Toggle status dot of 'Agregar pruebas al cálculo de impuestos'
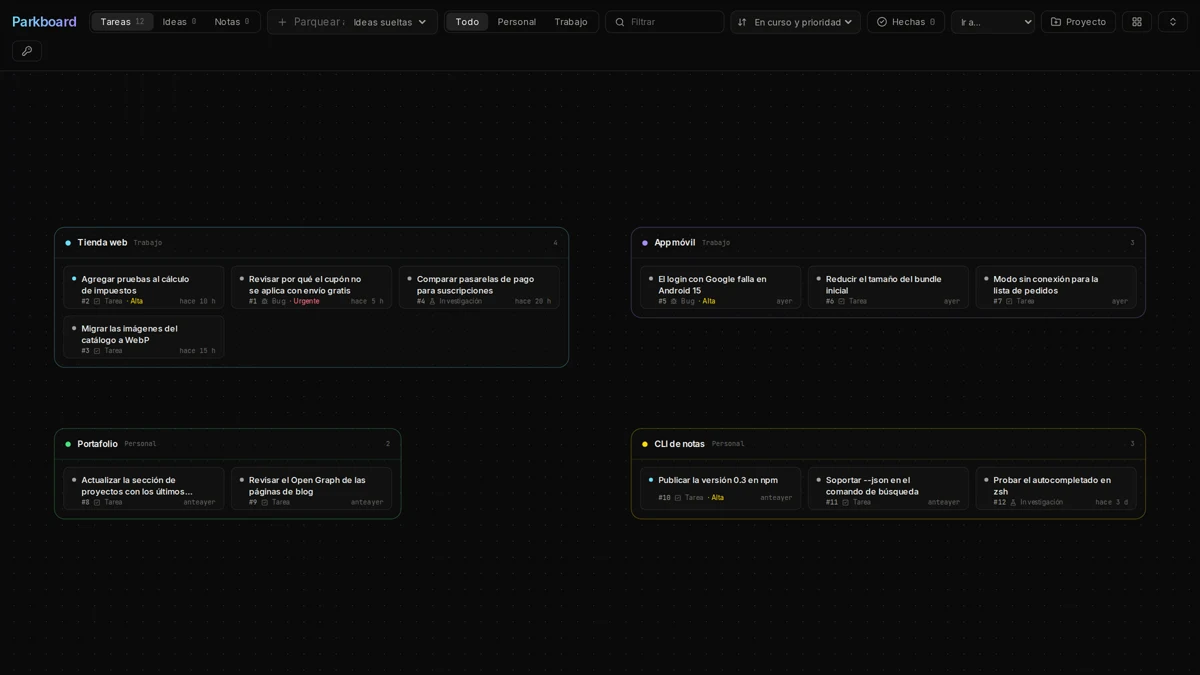The image size is (1200, 675). [x=74, y=279]
